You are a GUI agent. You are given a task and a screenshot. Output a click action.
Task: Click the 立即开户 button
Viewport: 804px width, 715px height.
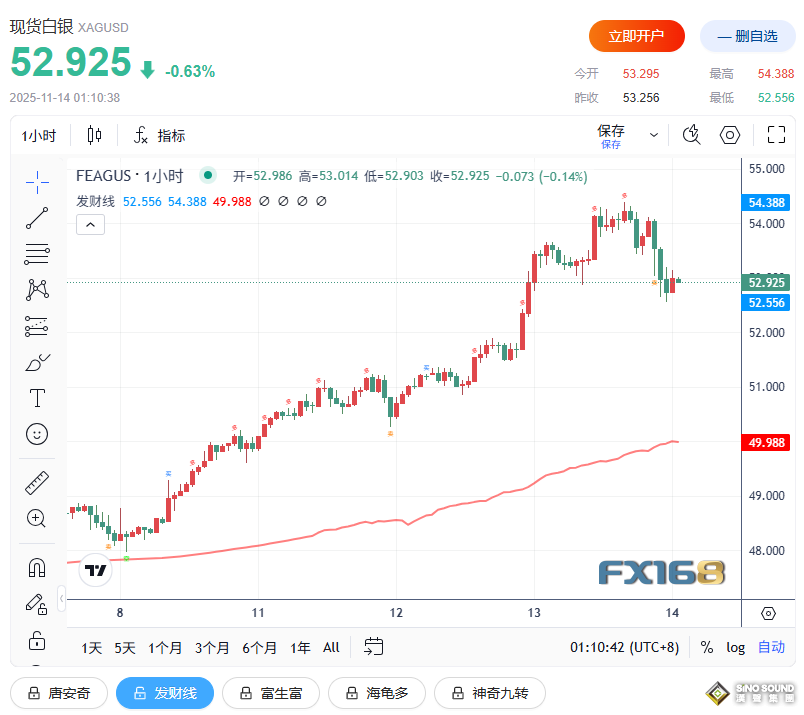tap(637, 36)
